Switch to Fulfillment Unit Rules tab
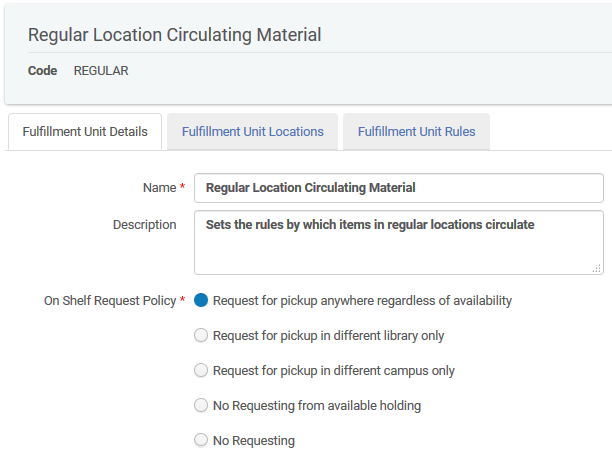Screen dimensions: 612x454 [x=416, y=132]
